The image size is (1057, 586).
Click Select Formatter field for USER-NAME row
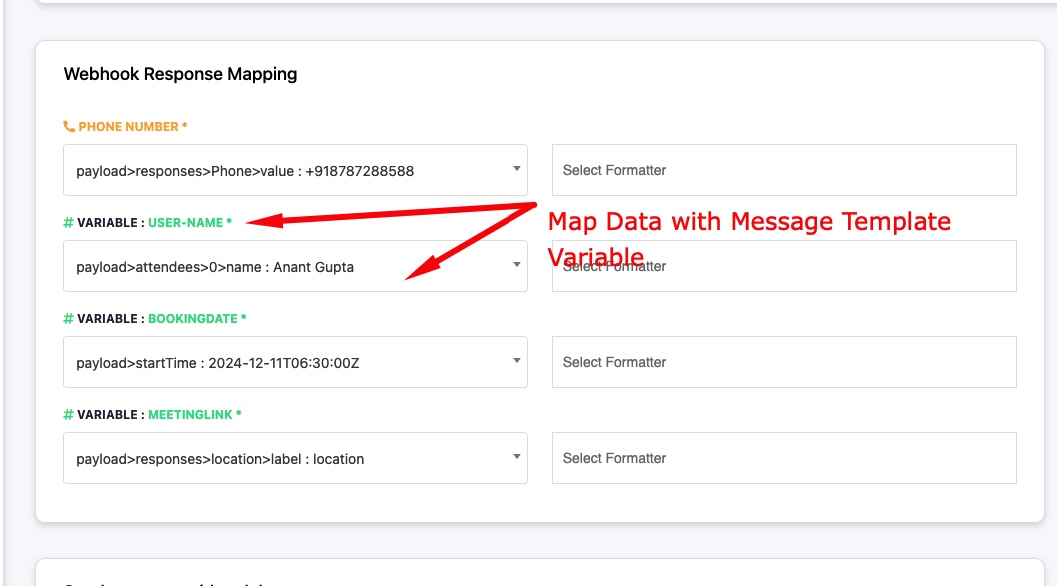point(784,266)
